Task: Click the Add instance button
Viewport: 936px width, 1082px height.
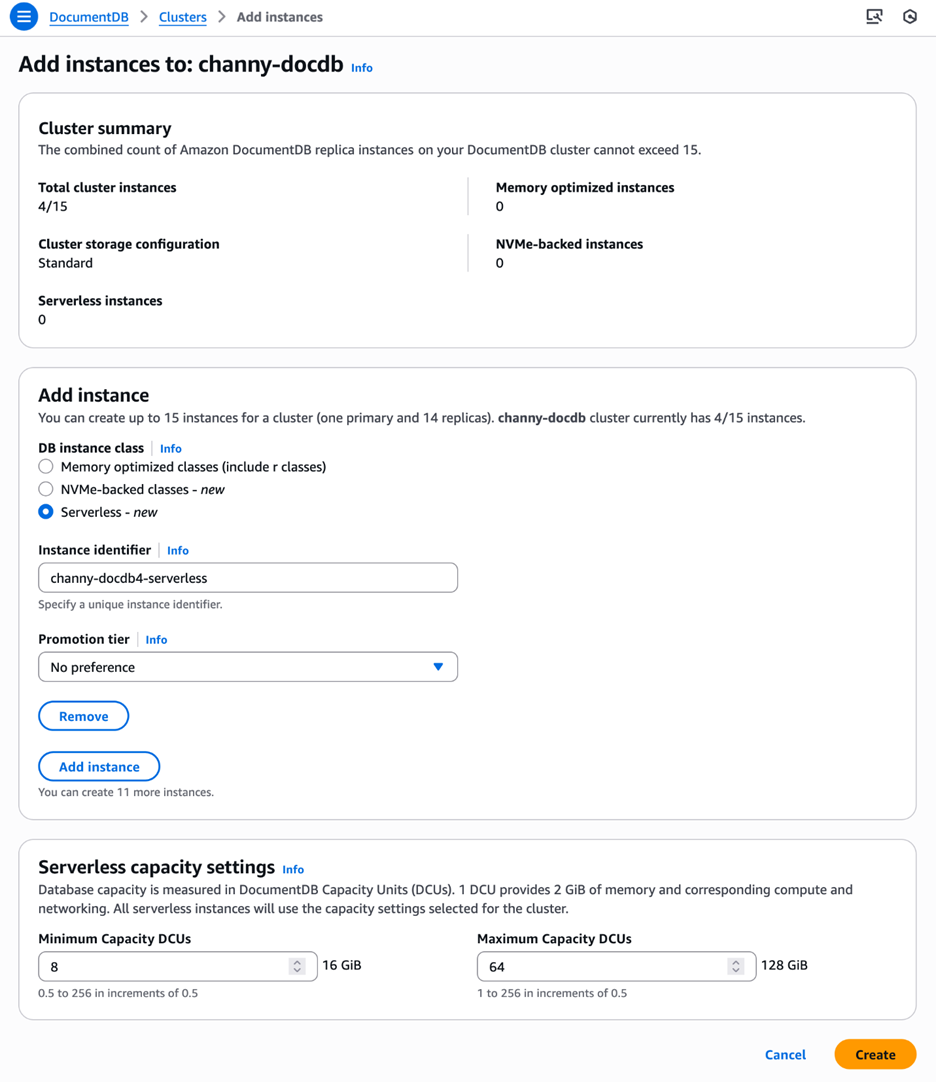Action: pos(99,767)
